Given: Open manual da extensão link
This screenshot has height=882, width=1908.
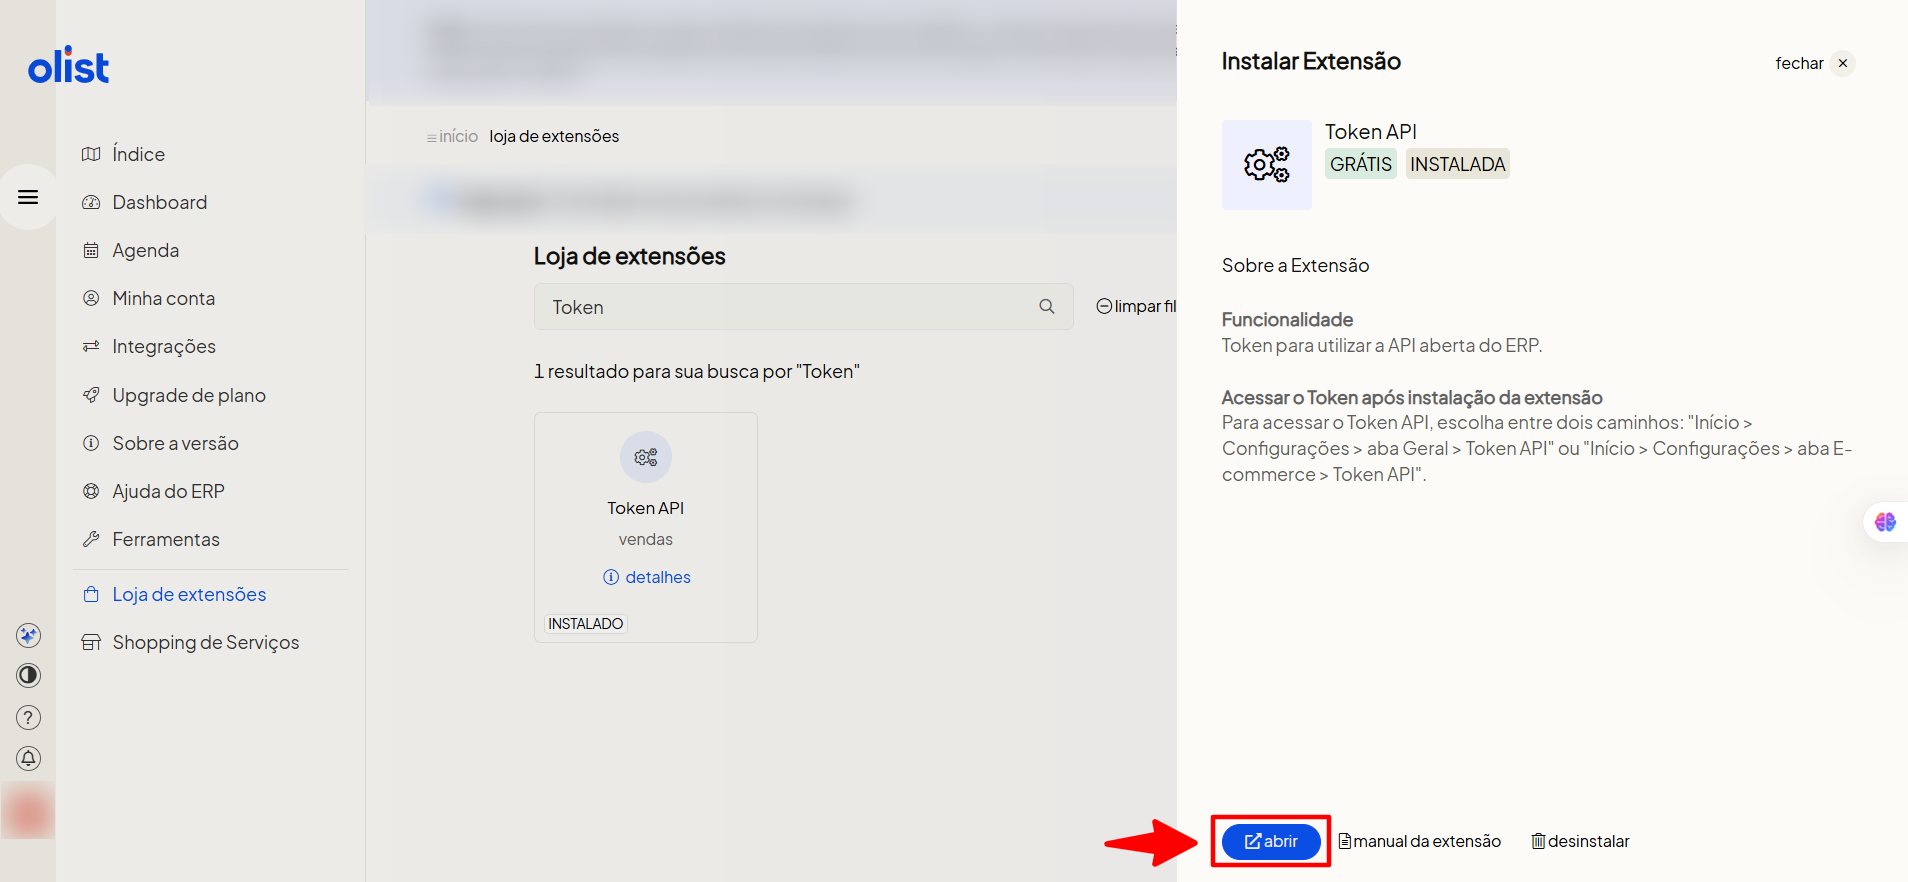Looking at the screenshot, I should (1420, 841).
